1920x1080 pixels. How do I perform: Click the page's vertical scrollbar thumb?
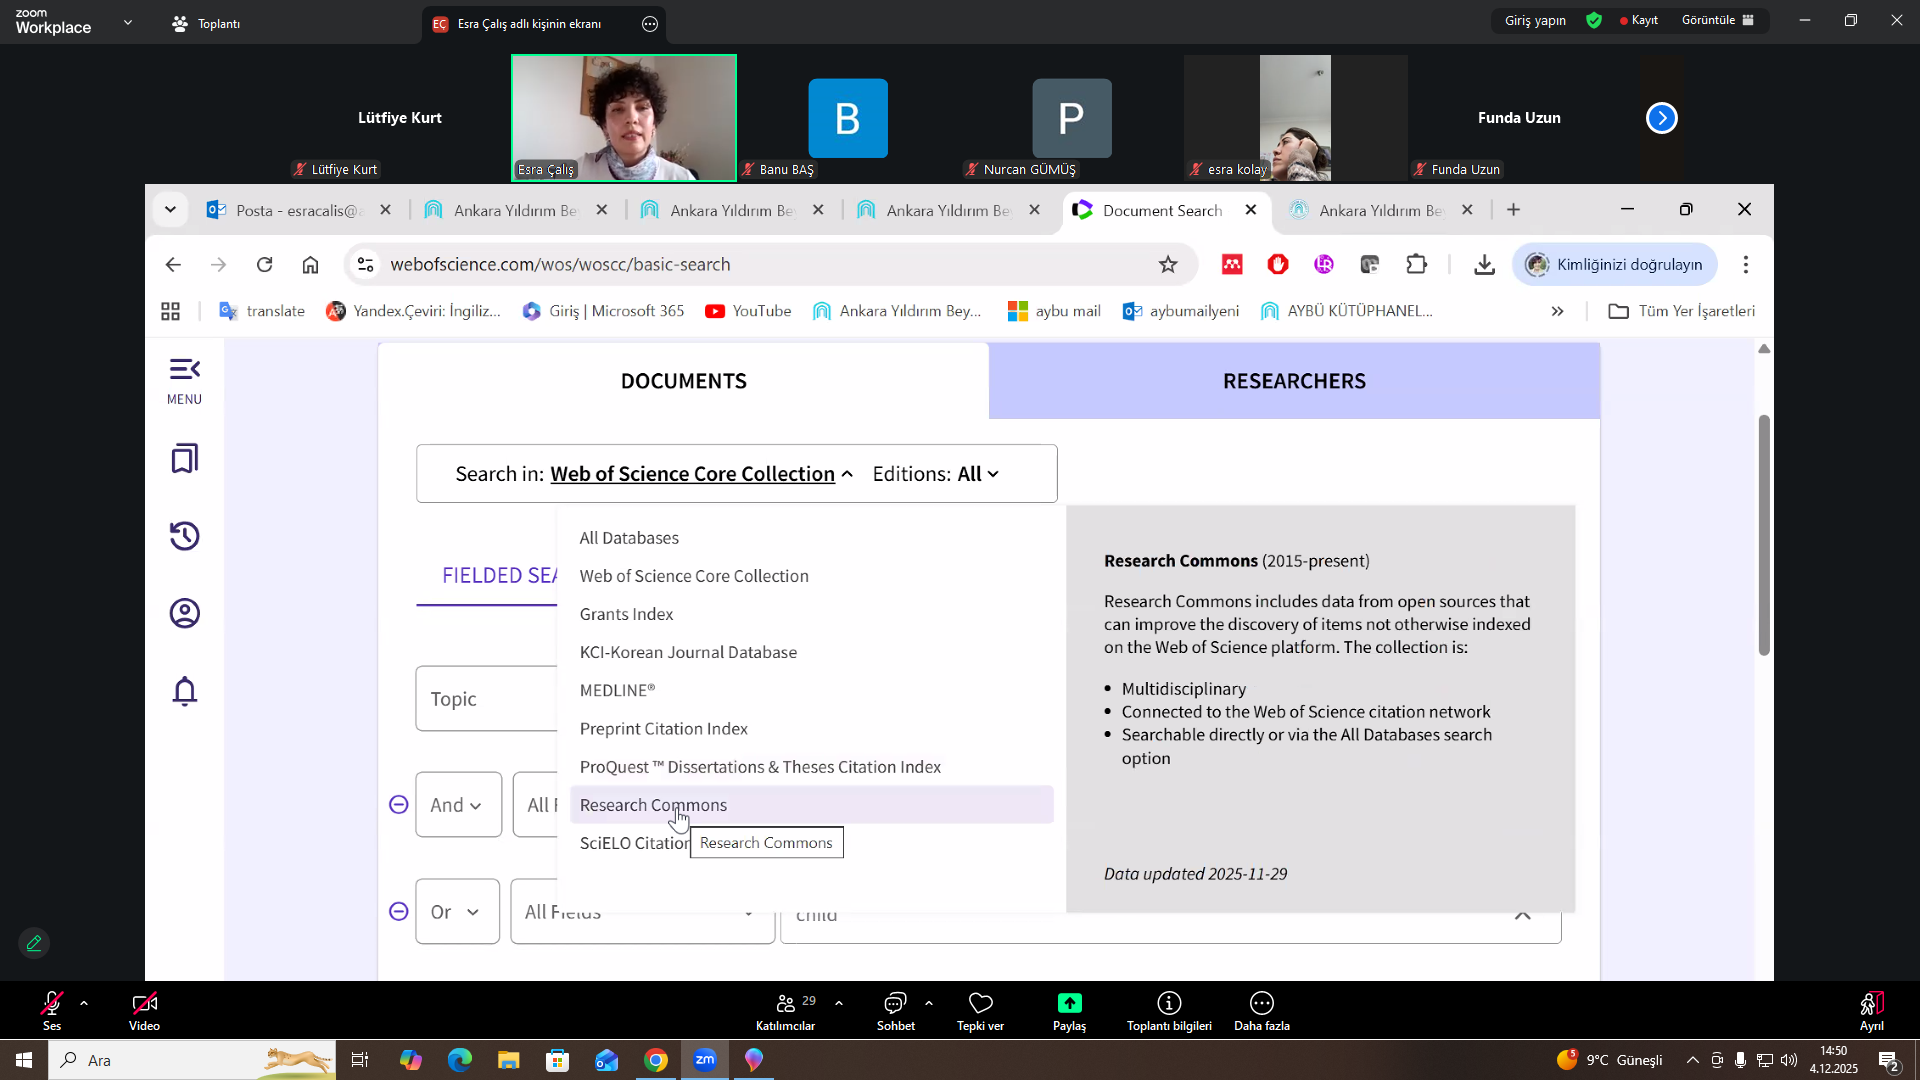tap(1764, 535)
